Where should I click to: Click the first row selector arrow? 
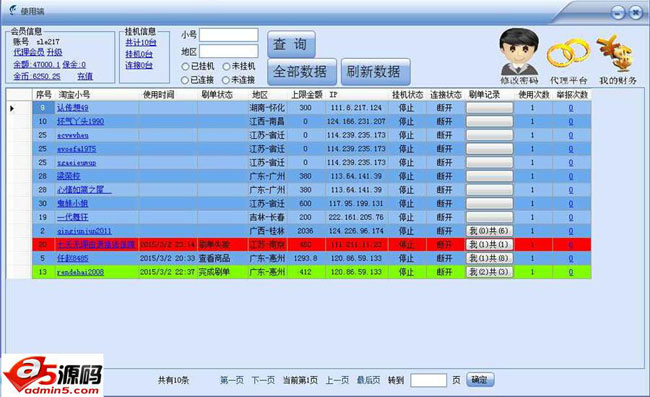[x=12, y=108]
